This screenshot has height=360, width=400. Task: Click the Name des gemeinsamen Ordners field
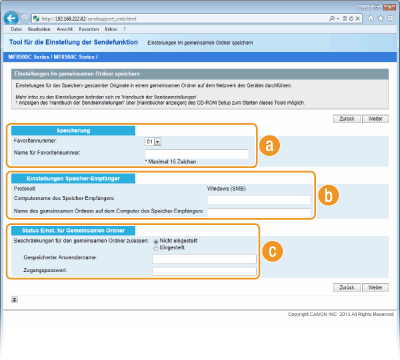(x=259, y=212)
